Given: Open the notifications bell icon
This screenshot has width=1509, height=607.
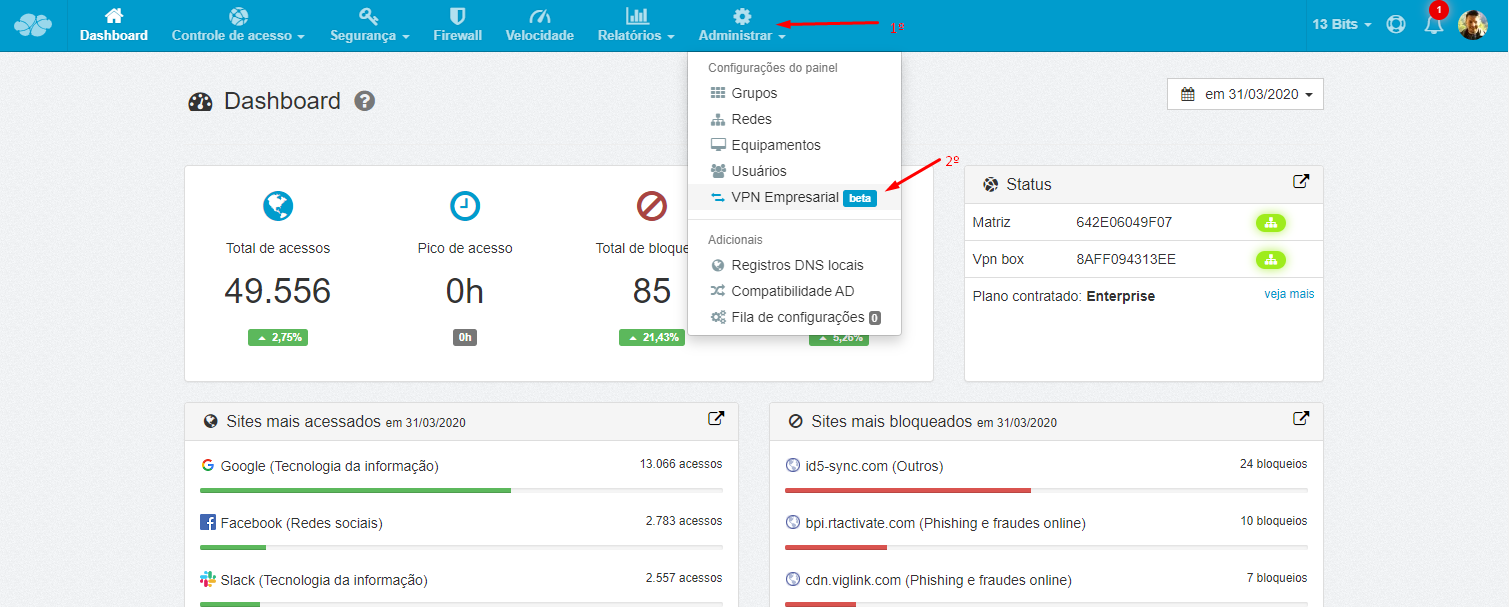Looking at the screenshot, I should pyautogui.click(x=1434, y=24).
